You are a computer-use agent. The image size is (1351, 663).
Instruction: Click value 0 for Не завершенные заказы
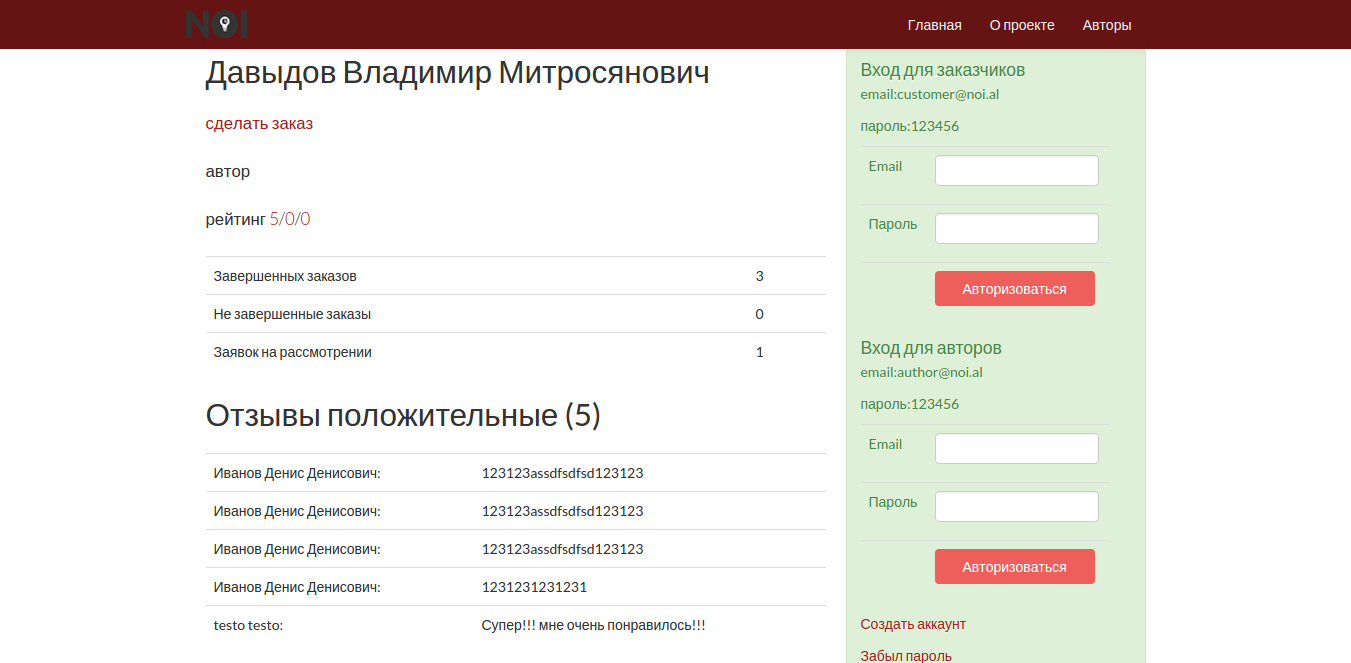click(760, 314)
